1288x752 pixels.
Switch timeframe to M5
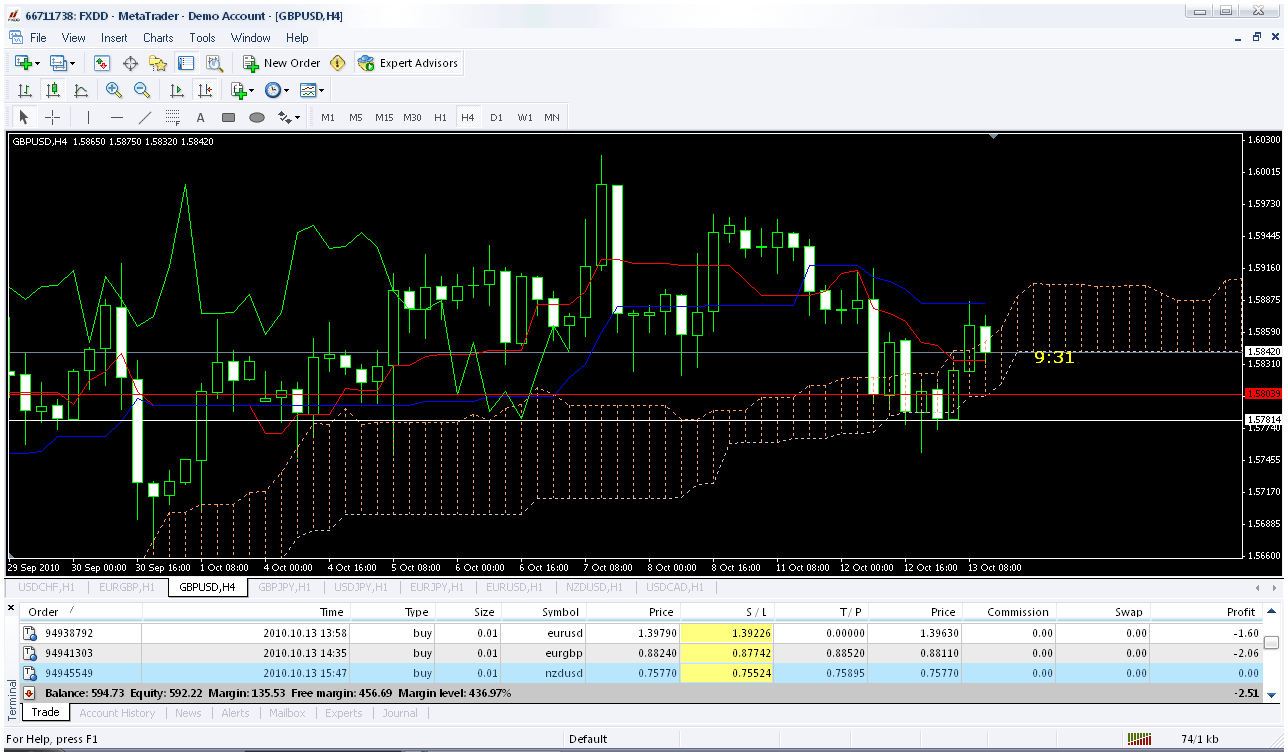356,117
